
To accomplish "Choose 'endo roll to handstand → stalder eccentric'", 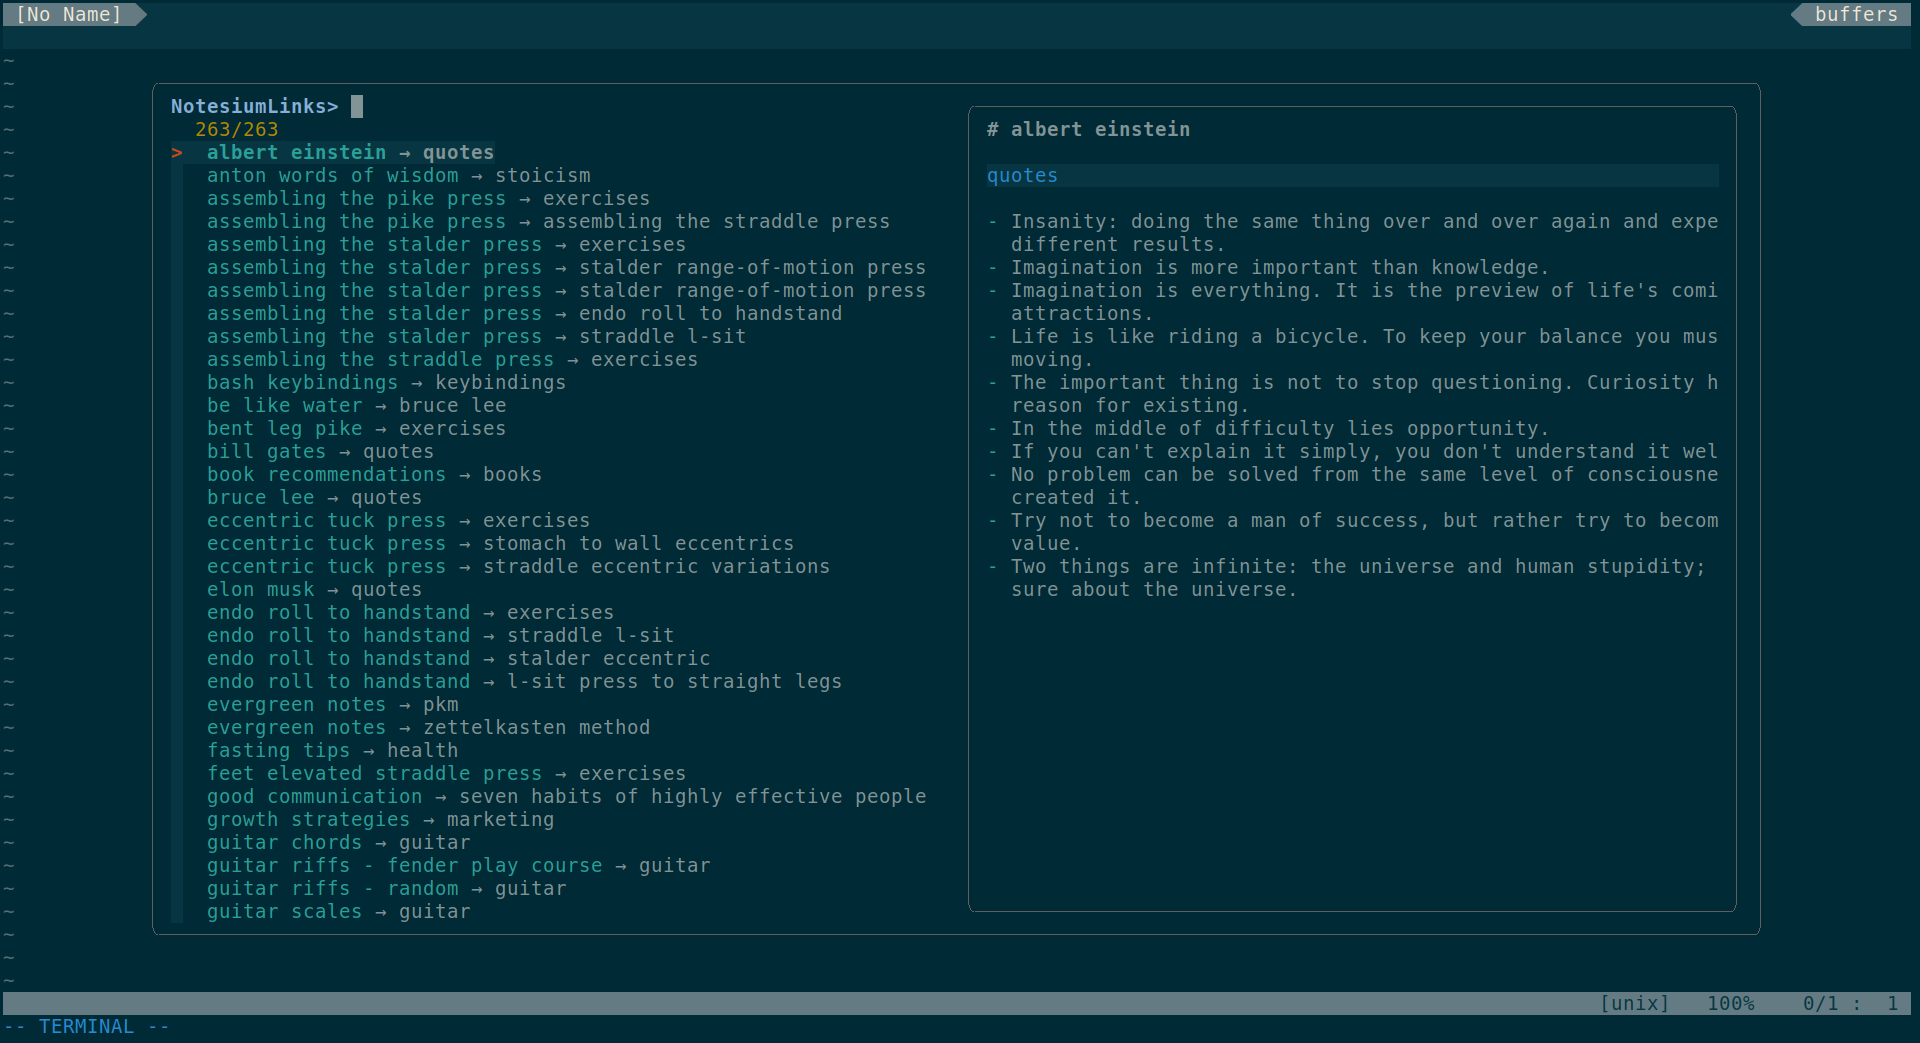I will pyautogui.click(x=458, y=658).
